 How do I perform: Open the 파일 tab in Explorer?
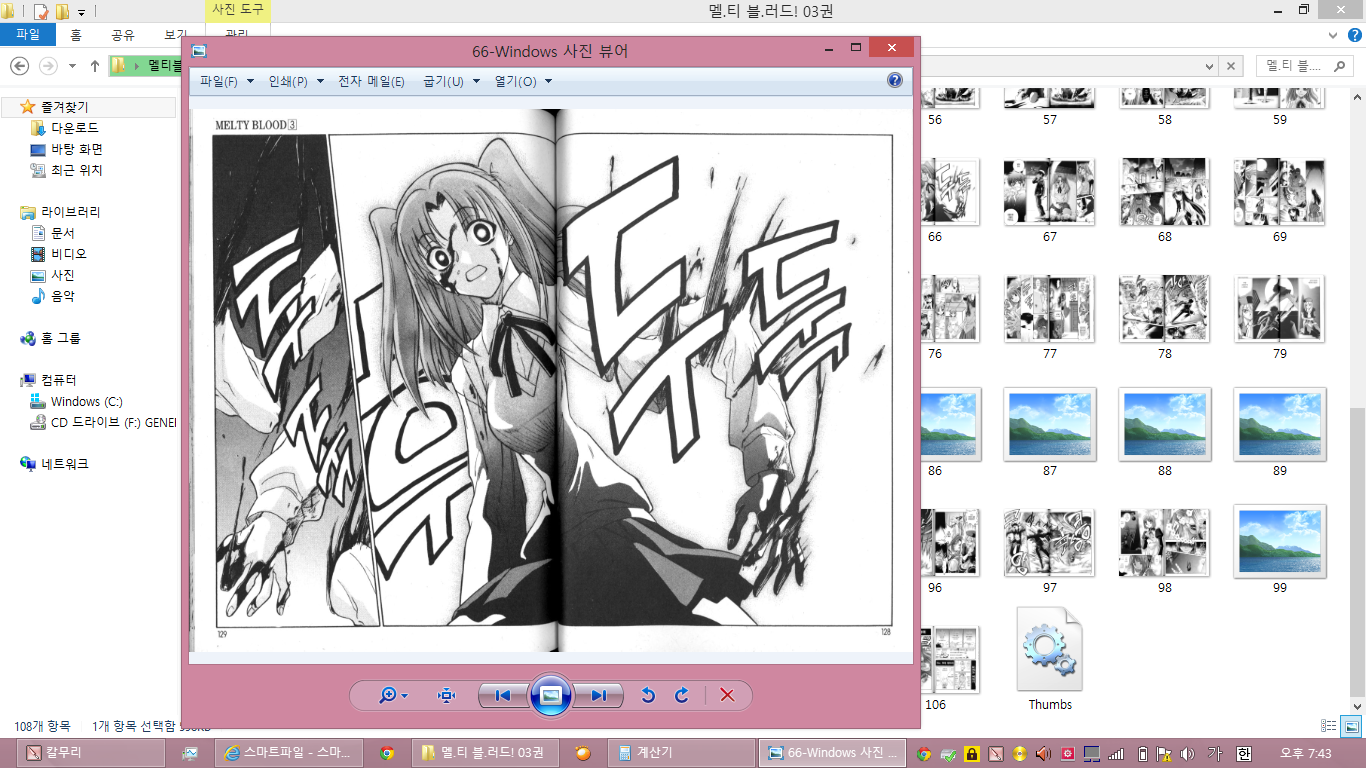[28, 35]
